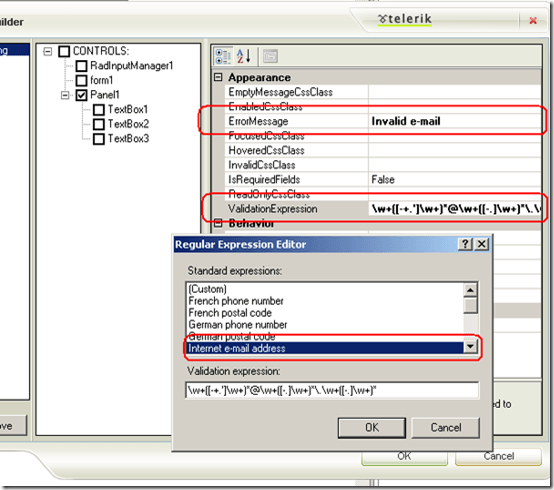Click OK in Regular Expression Editor
The width and height of the screenshot is (554, 490).
tap(372, 427)
